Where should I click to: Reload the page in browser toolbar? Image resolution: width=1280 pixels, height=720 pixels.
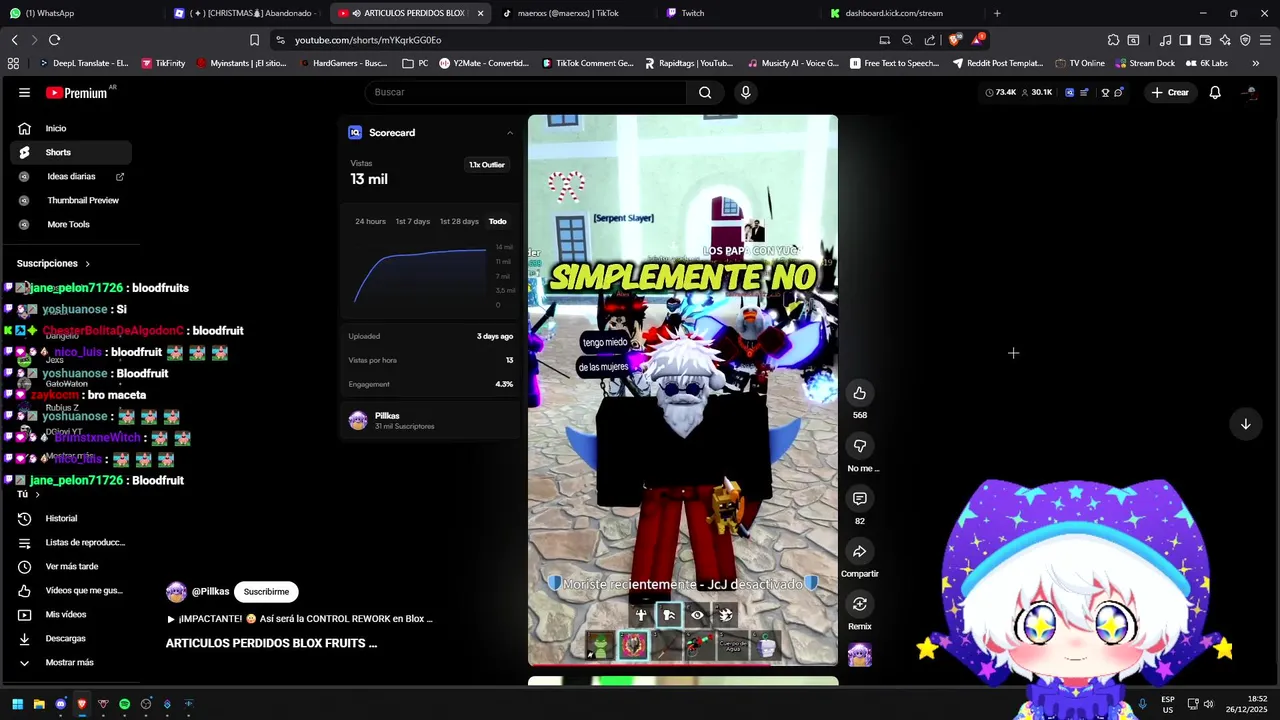pos(54,40)
